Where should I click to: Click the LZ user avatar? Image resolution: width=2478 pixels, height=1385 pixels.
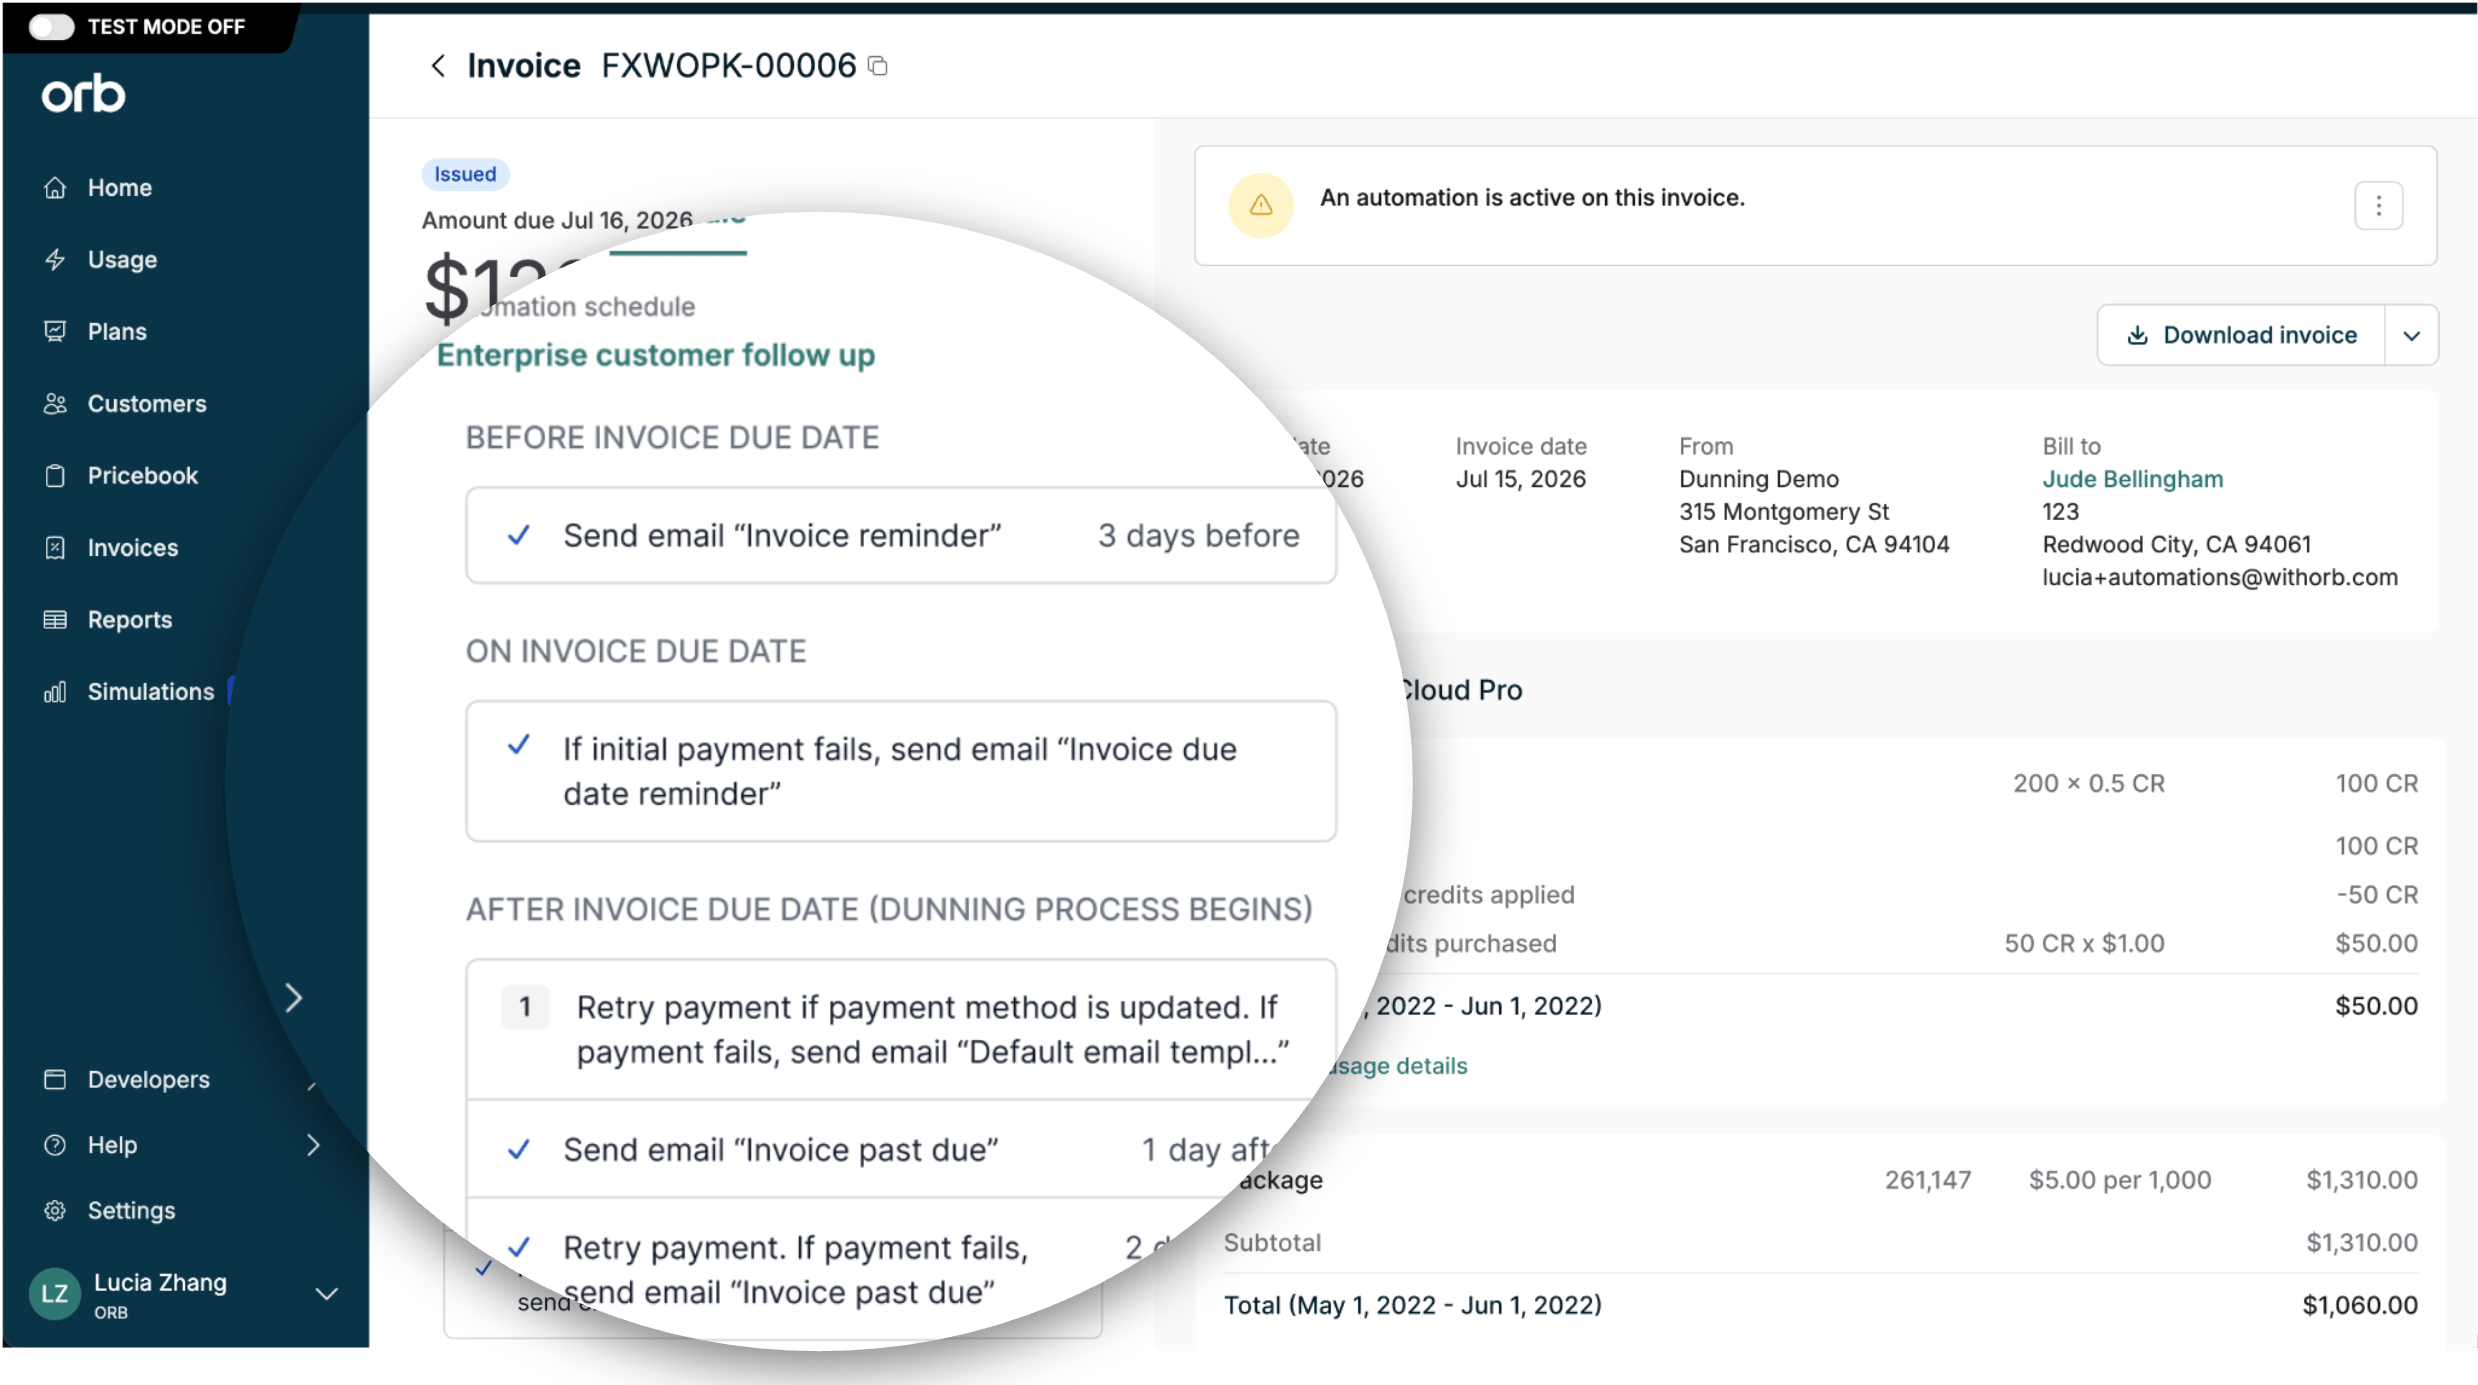click(x=55, y=1294)
